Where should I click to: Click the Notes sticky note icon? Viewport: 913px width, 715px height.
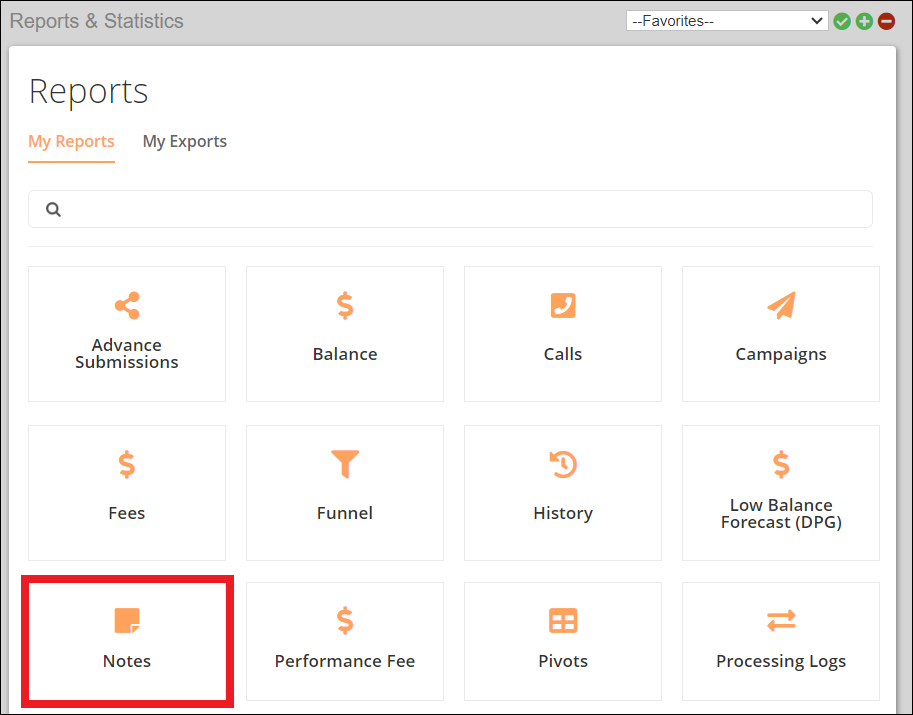pyautogui.click(x=127, y=621)
